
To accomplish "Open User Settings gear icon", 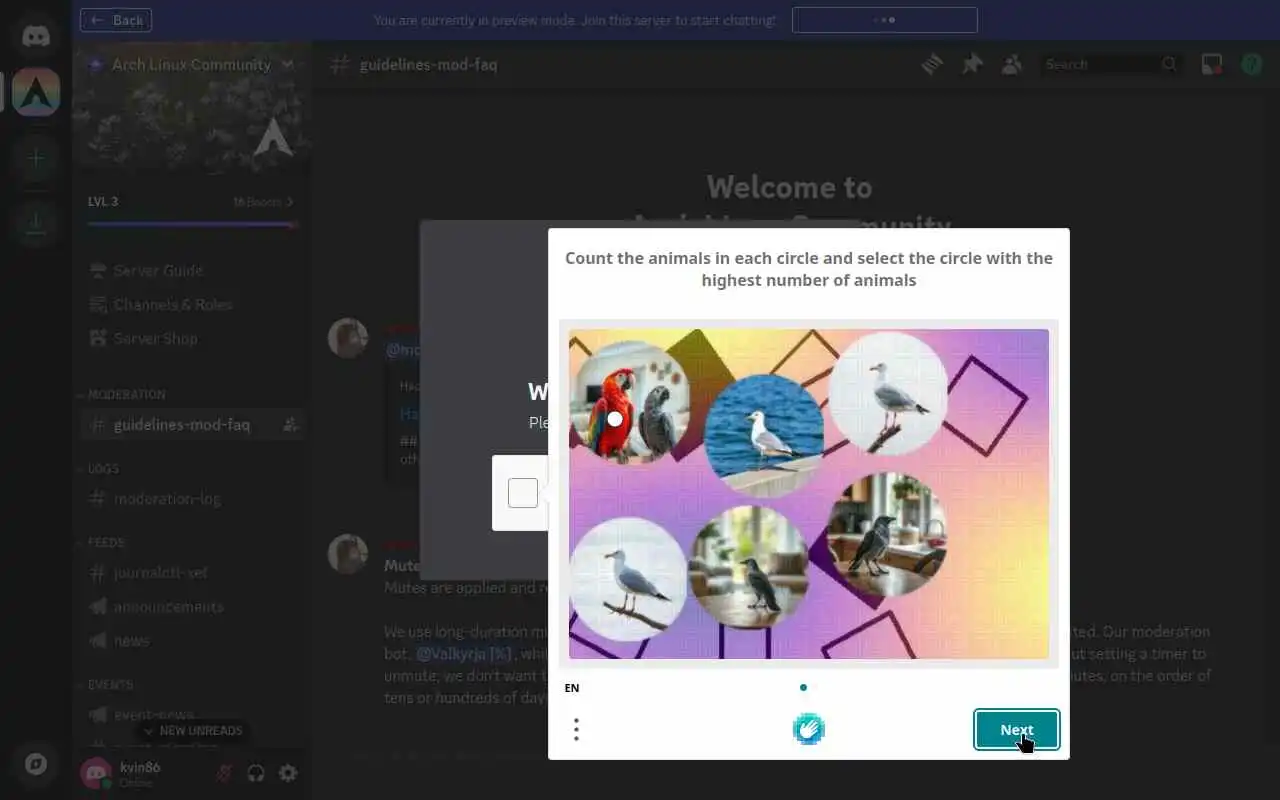I will [x=288, y=773].
